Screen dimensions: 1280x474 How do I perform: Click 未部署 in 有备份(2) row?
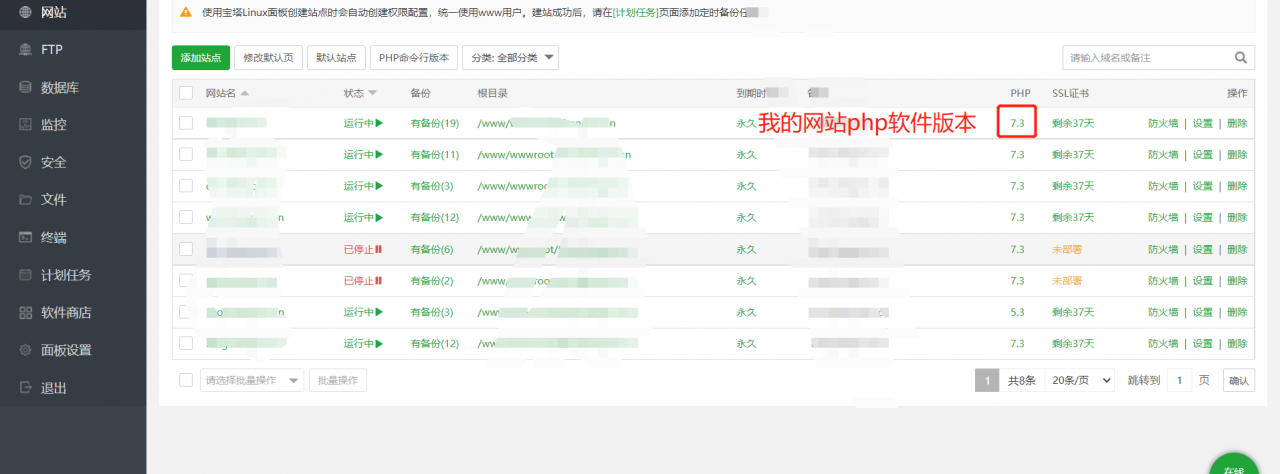point(1067,281)
